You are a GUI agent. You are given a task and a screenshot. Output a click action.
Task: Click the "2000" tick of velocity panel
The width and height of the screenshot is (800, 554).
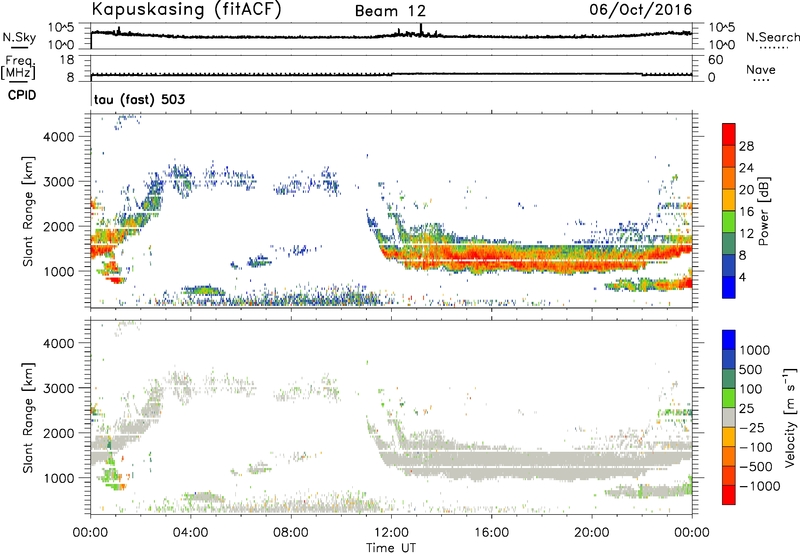click(x=59, y=433)
